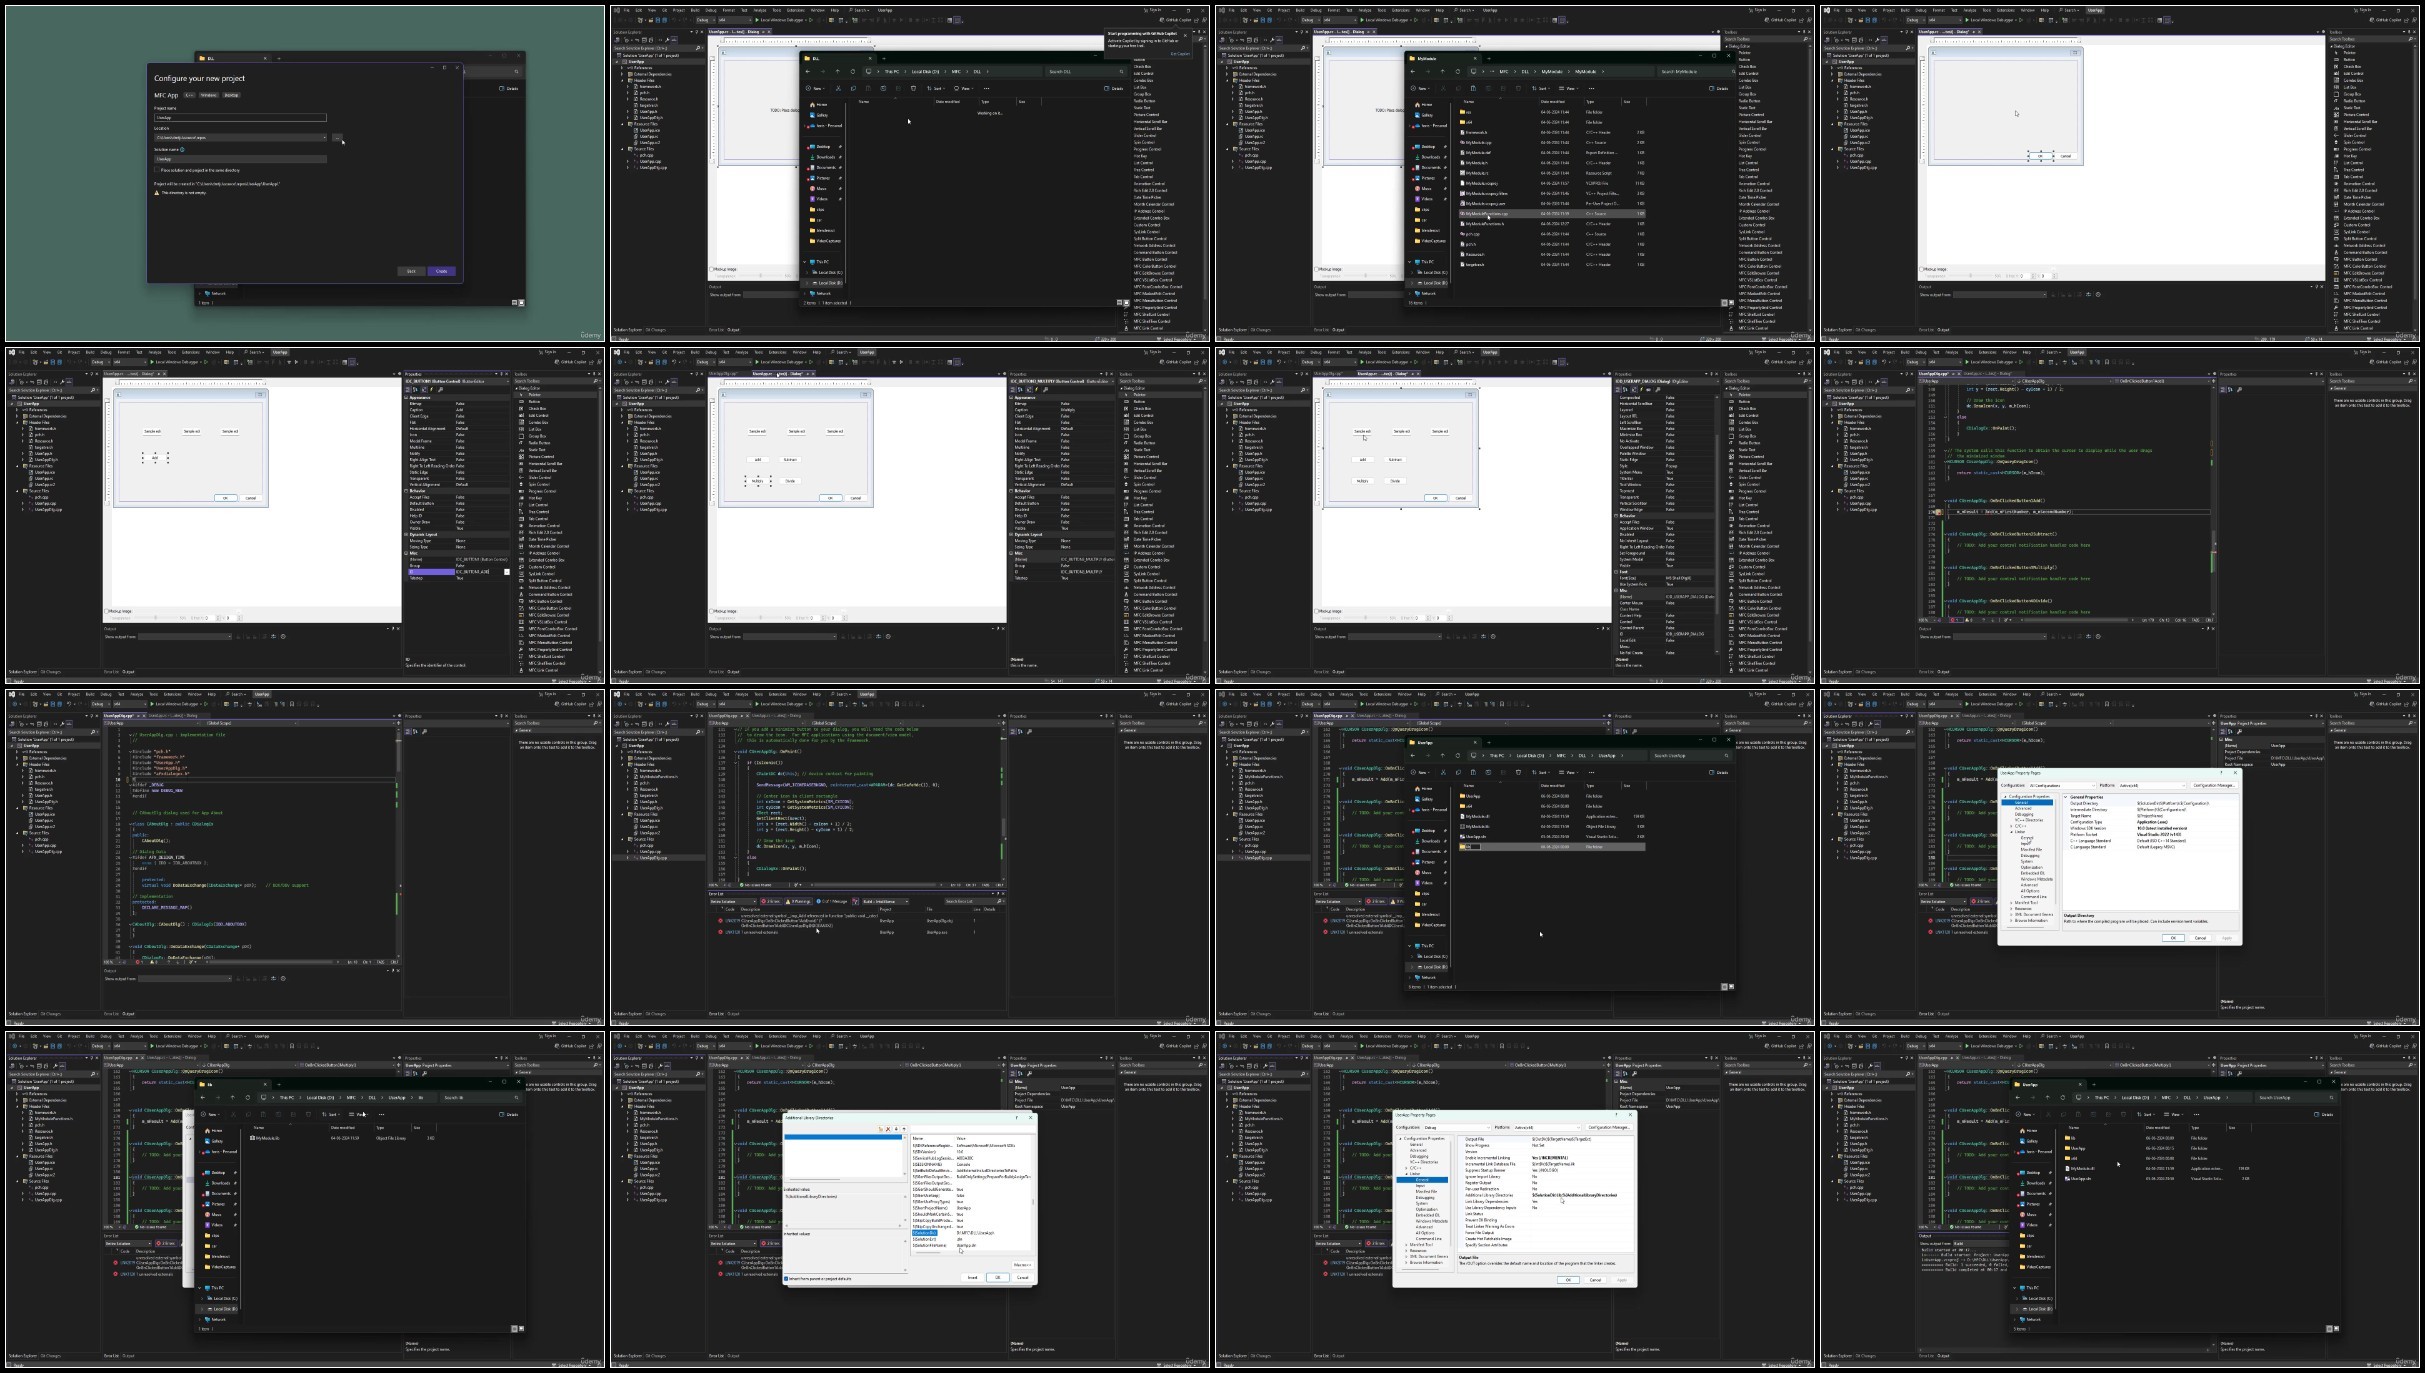The width and height of the screenshot is (2425, 1373).
Task: Click Back in Configure your new project dialog
Action: pos(411,271)
